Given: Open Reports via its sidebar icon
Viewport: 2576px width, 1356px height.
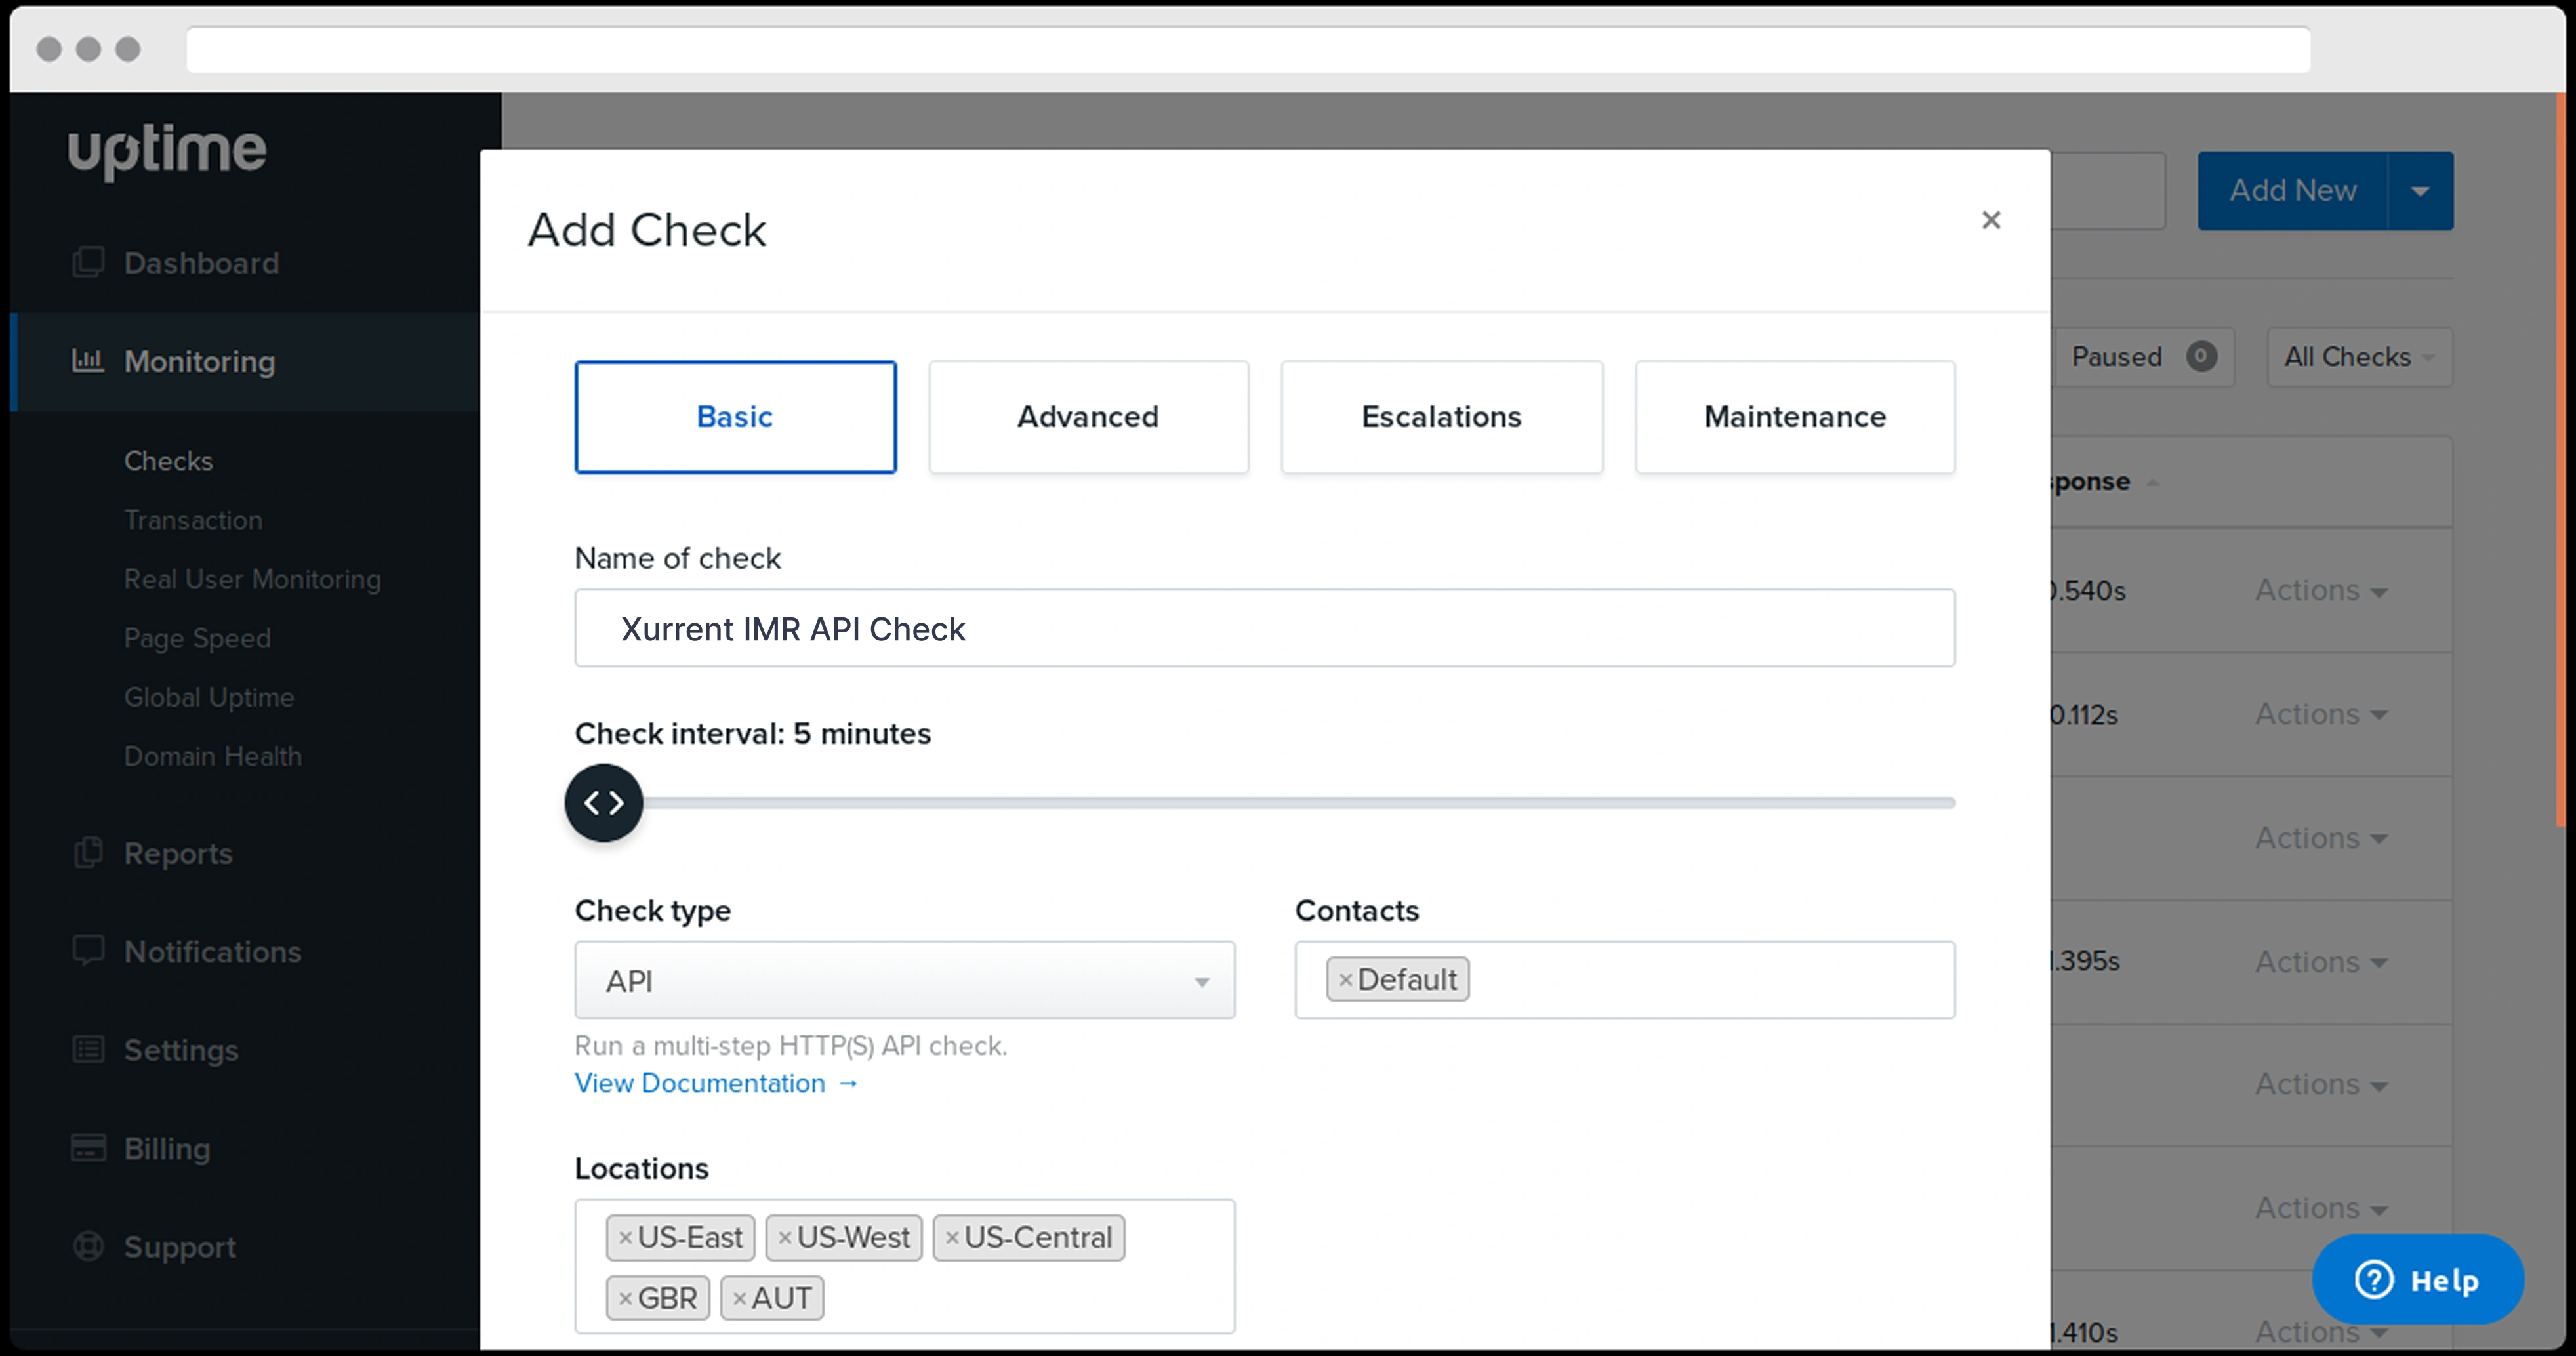Looking at the screenshot, I should (x=88, y=853).
